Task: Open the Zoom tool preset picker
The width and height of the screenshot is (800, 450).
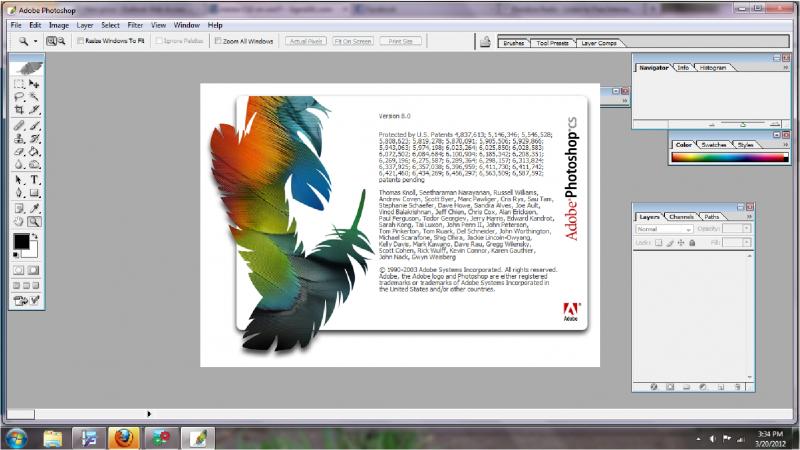Action: pos(35,41)
